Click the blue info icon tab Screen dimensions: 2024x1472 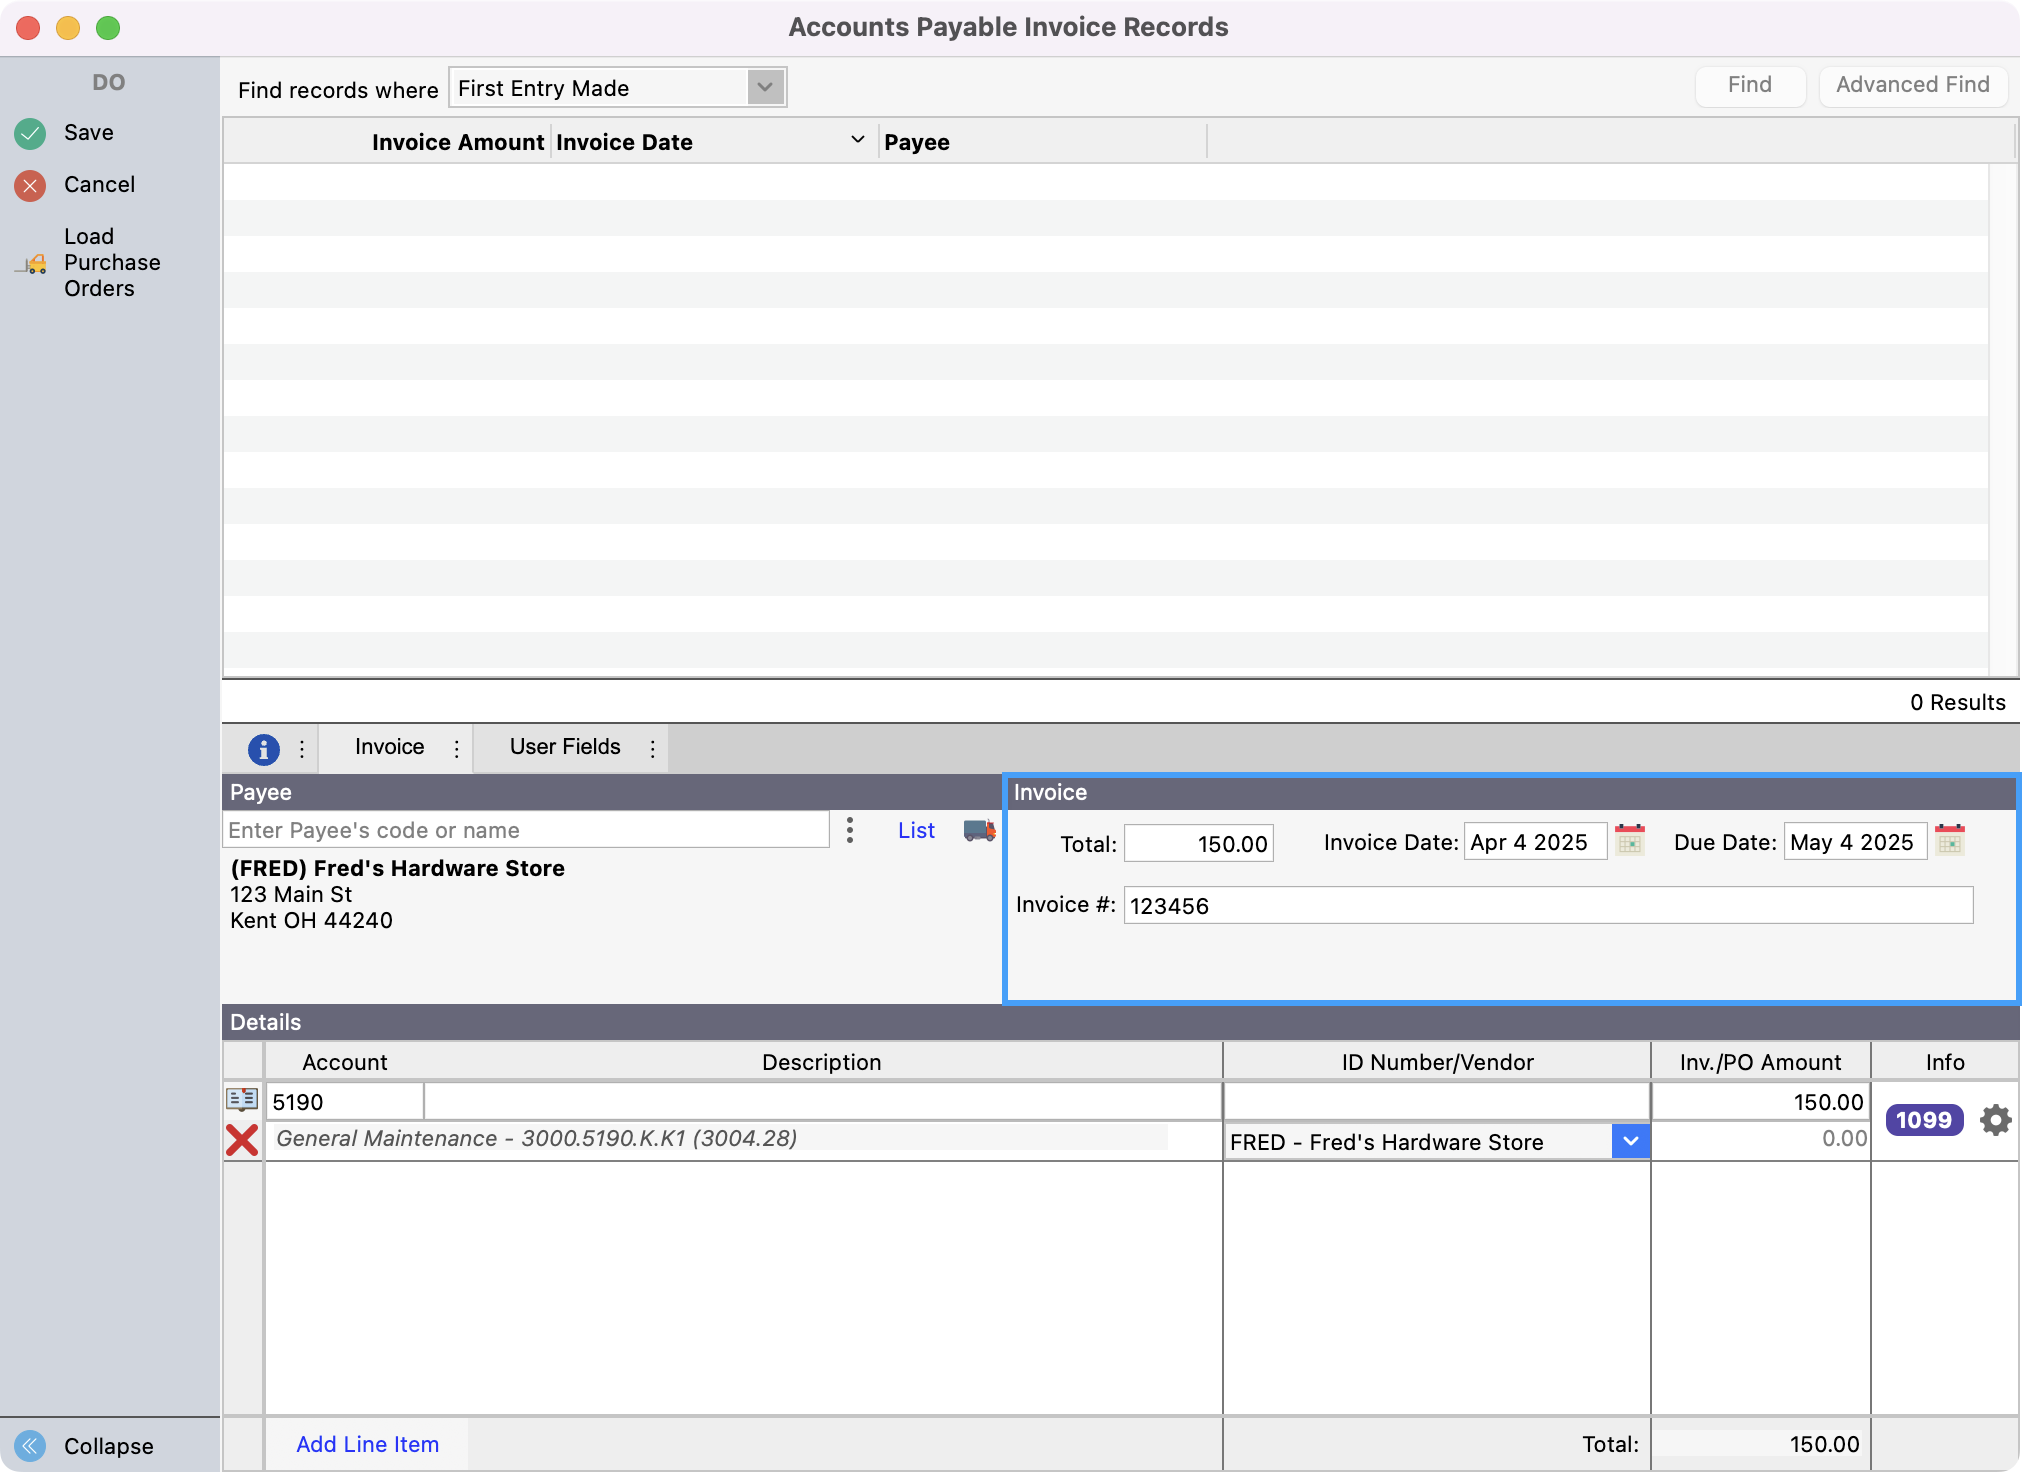(x=263, y=749)
